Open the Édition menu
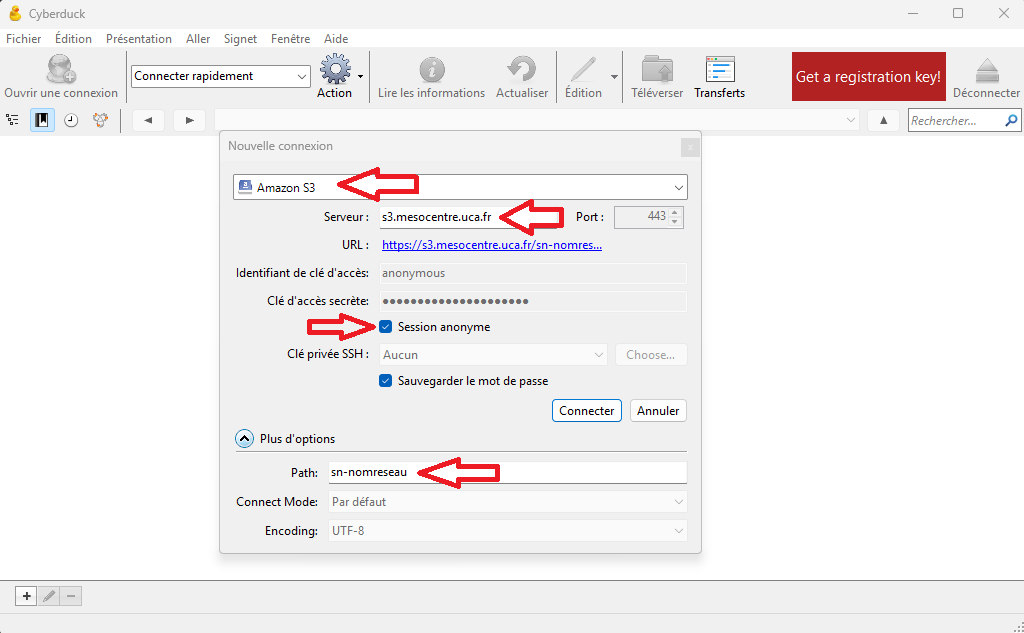Screen dimensions: 1024x633 click(73, 39)
